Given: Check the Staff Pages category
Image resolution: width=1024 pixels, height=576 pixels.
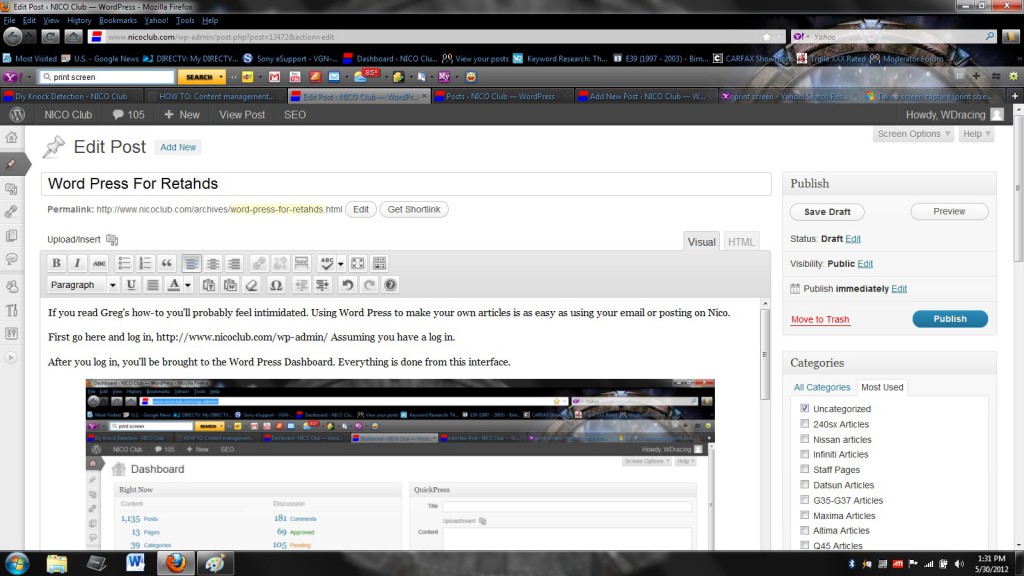Looking at the screenshot, I should (805, 470).
